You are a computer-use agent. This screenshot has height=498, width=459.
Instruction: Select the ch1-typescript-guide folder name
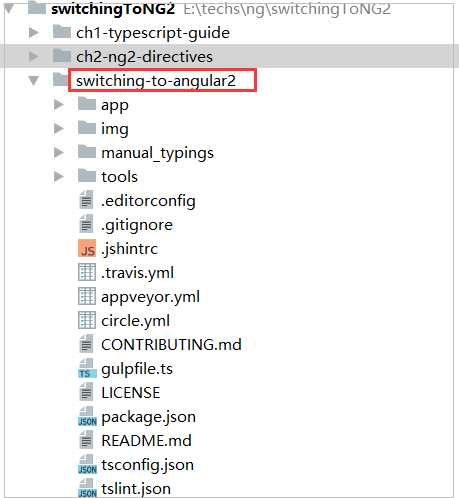tap(153, 33)
